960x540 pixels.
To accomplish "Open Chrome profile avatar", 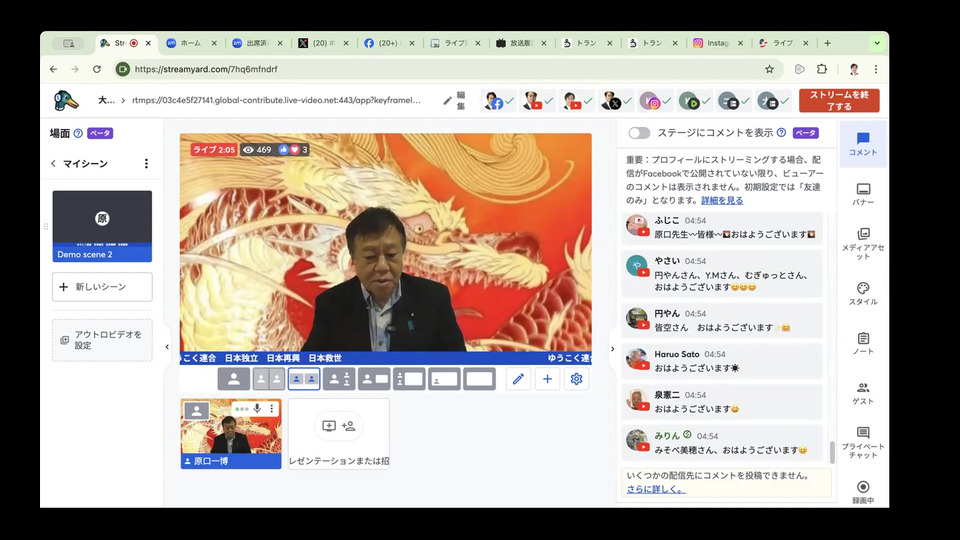I will tap(854, 69).
